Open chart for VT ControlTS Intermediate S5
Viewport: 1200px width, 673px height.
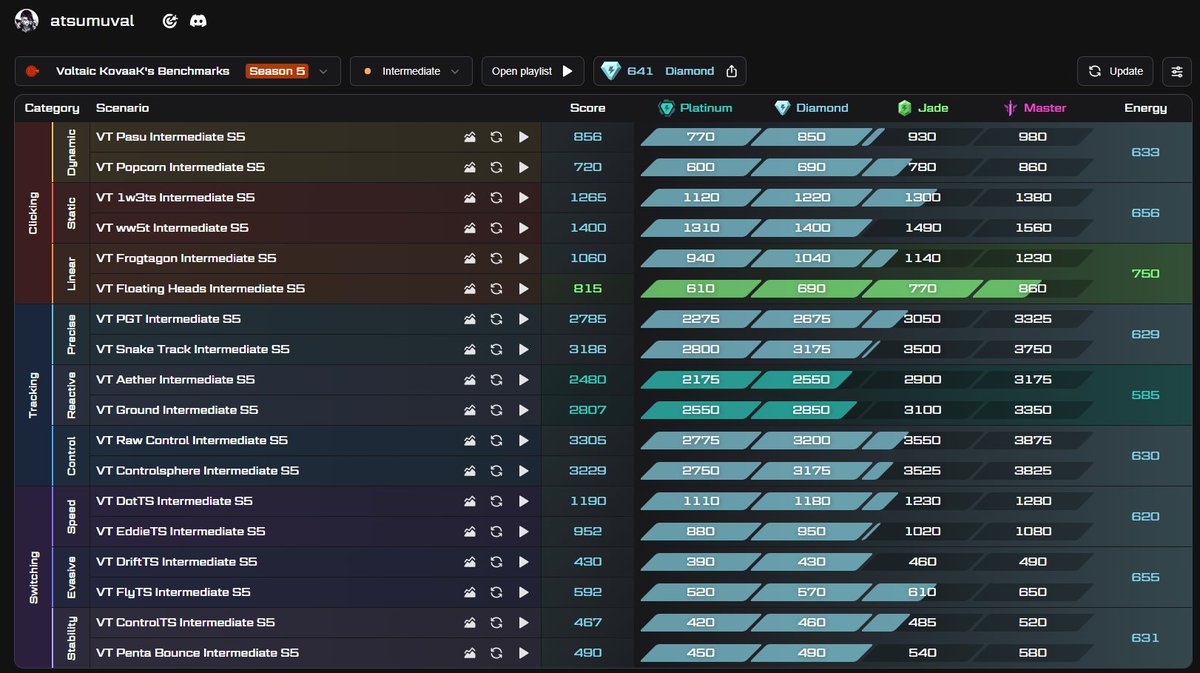[x=470, y=622]
